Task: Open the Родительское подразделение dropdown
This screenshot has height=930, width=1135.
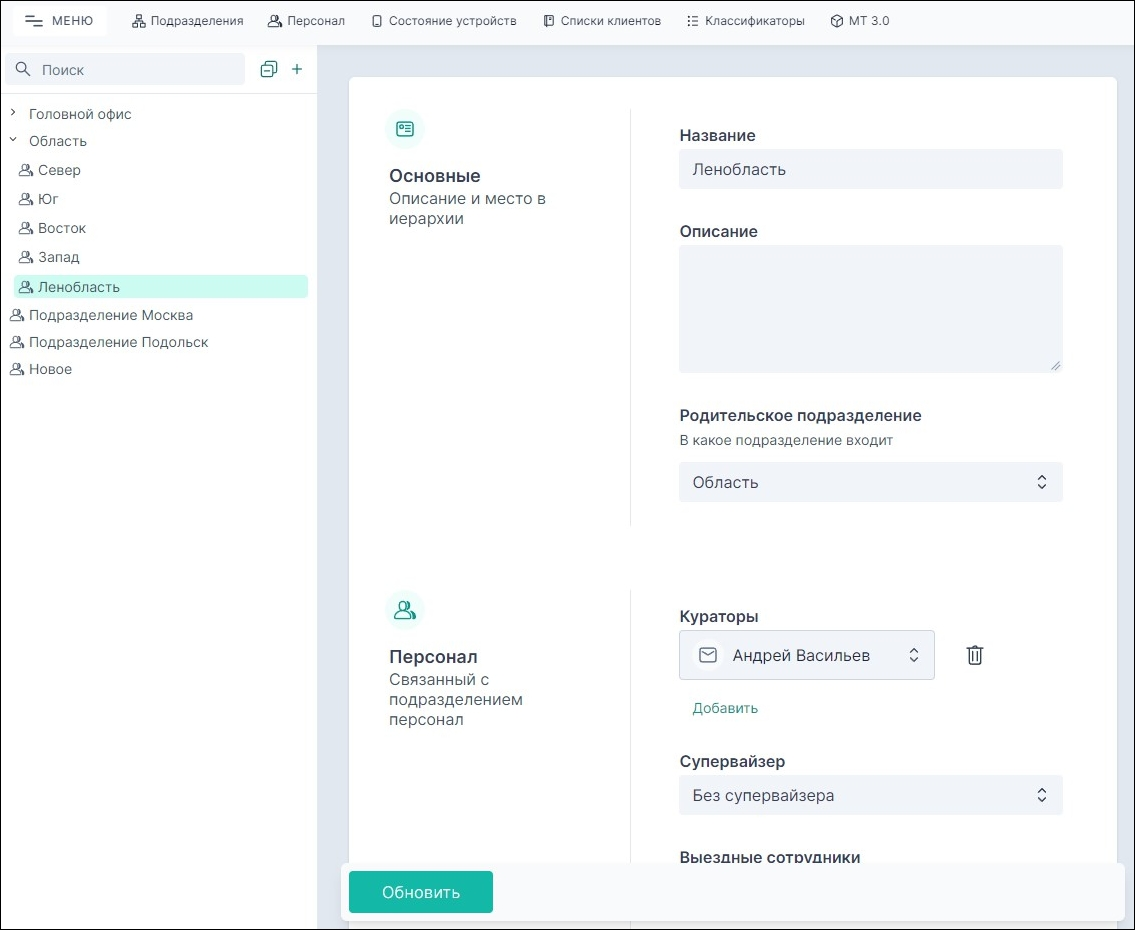Action: coord(870,482)
